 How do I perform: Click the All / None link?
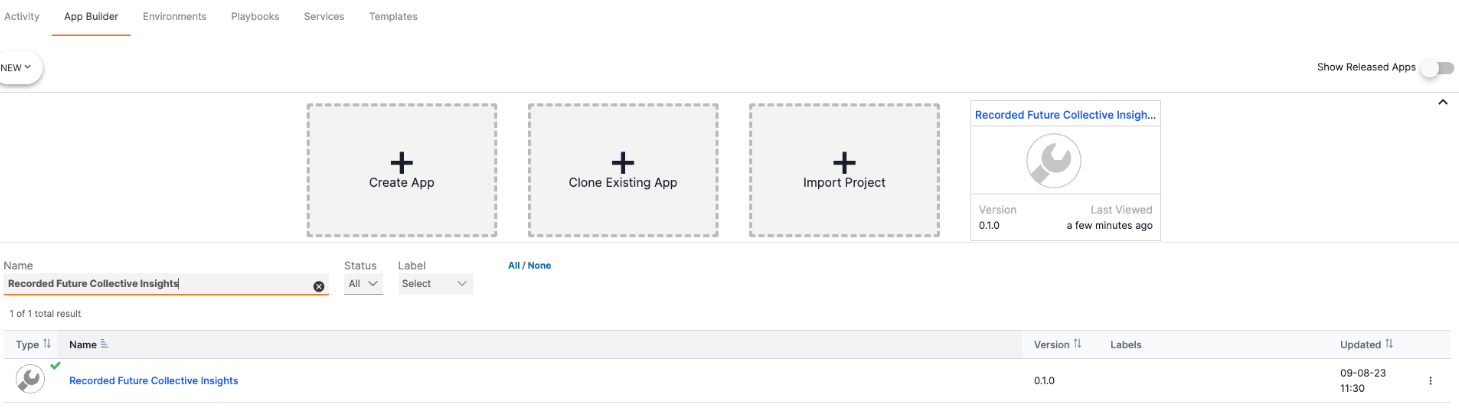529,266
